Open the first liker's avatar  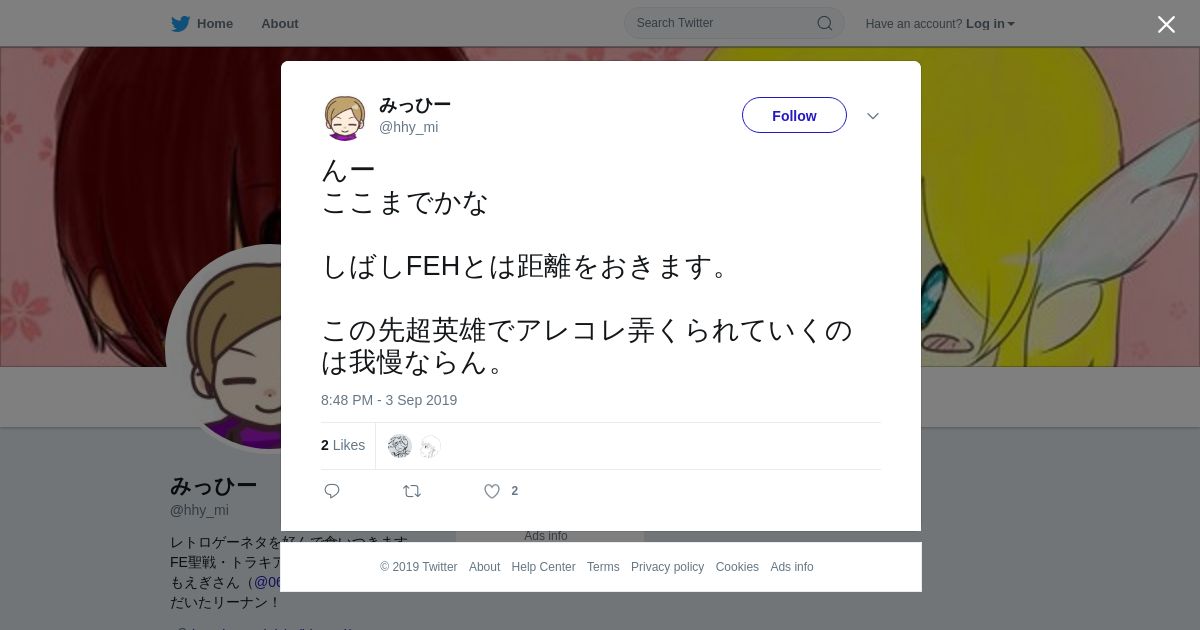pyautogui.click(x=400, y=446)
